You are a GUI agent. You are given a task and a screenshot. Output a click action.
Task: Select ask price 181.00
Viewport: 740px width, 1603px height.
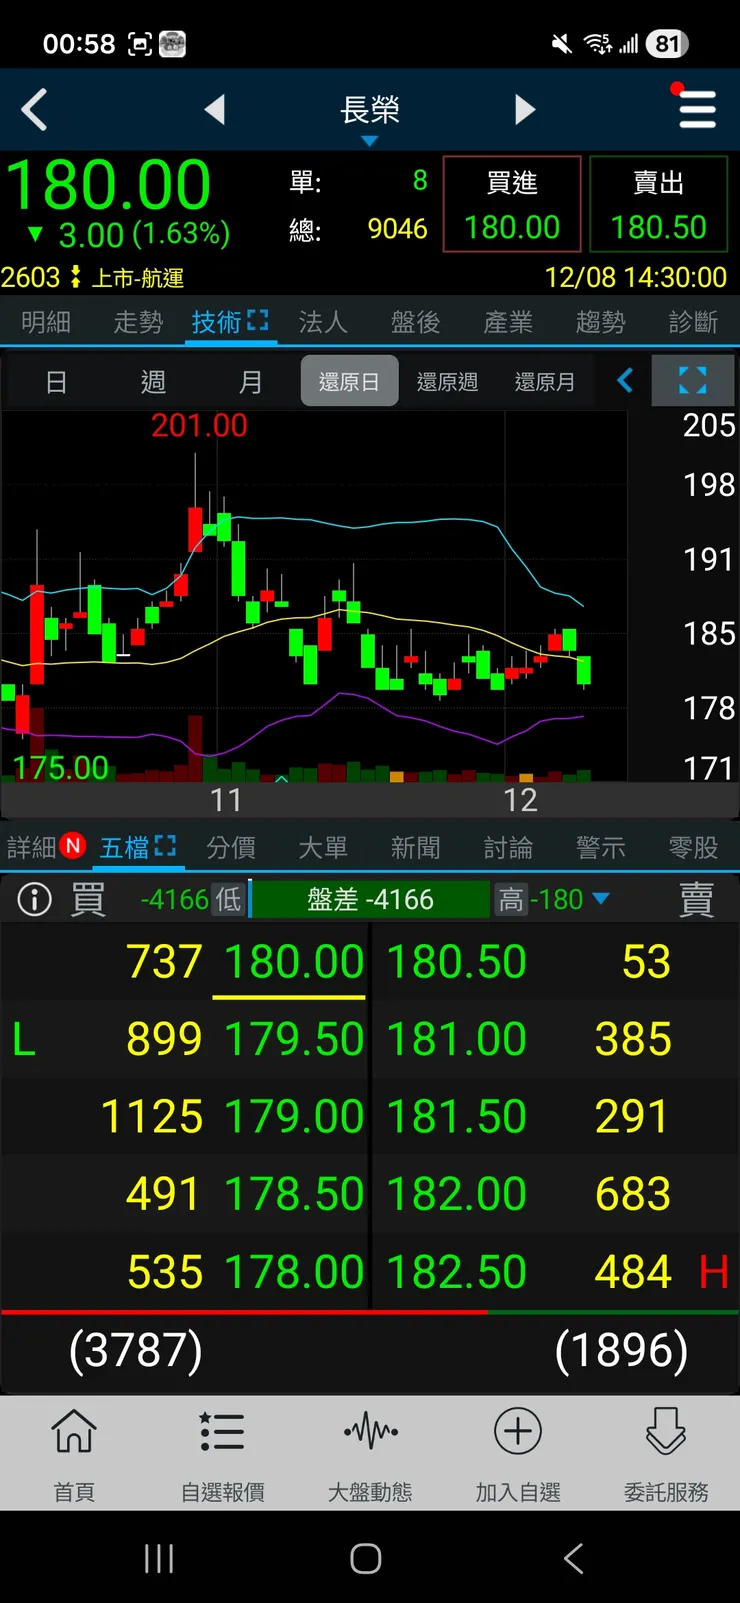pos(457,1039)
